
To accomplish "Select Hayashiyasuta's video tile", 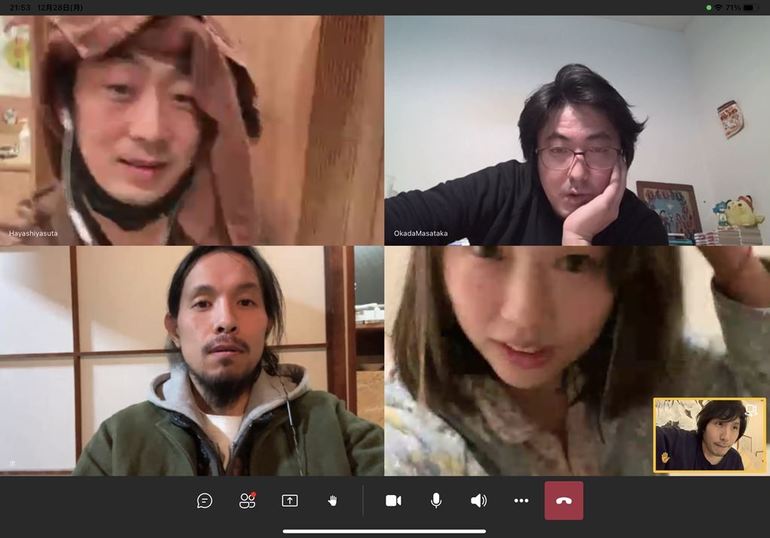I will click(x=192, y=130).
